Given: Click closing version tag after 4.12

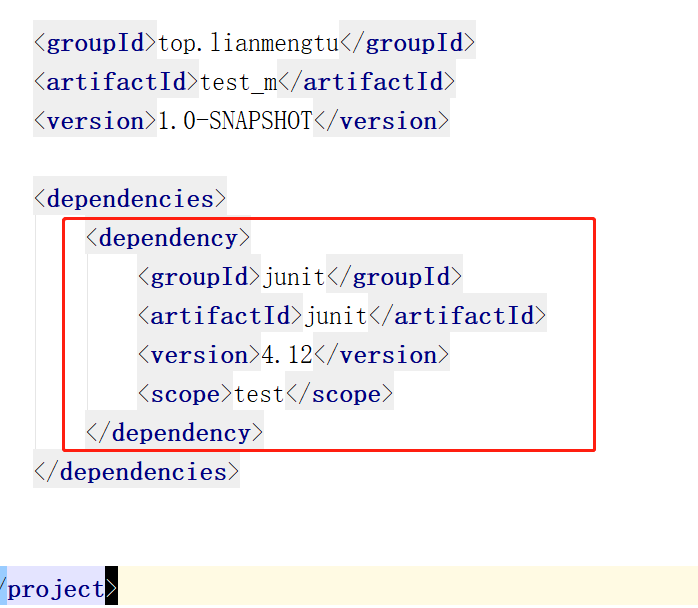Looking at the screenshot, I should 381,355.
